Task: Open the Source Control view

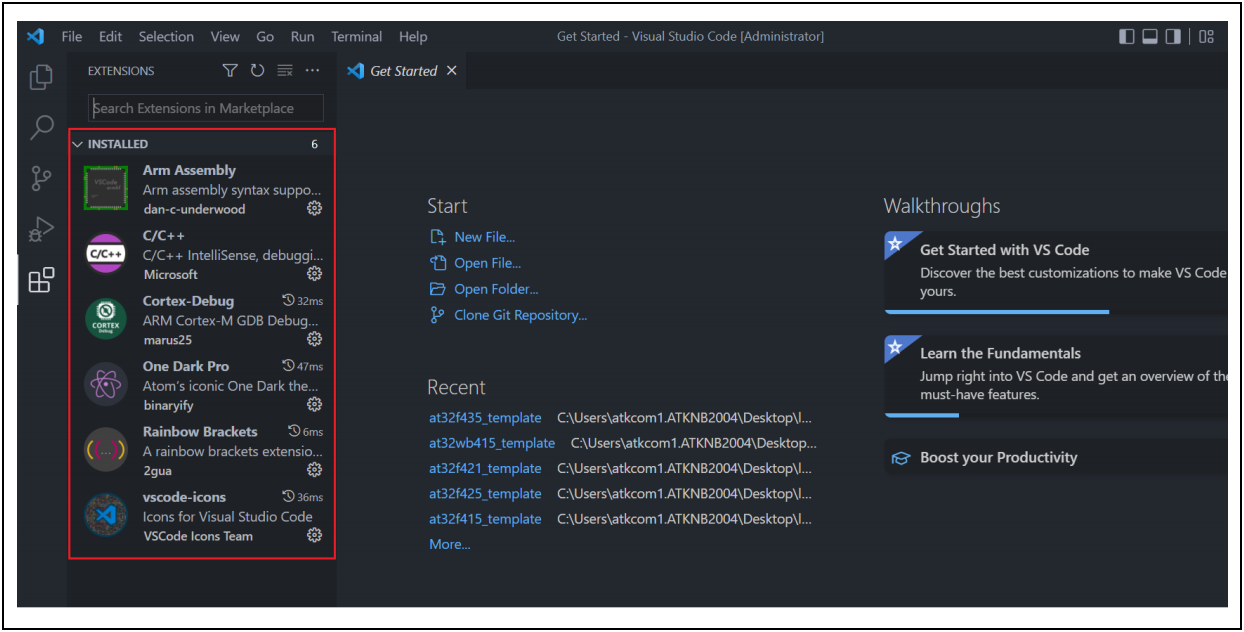Action: tap(41, 178)
